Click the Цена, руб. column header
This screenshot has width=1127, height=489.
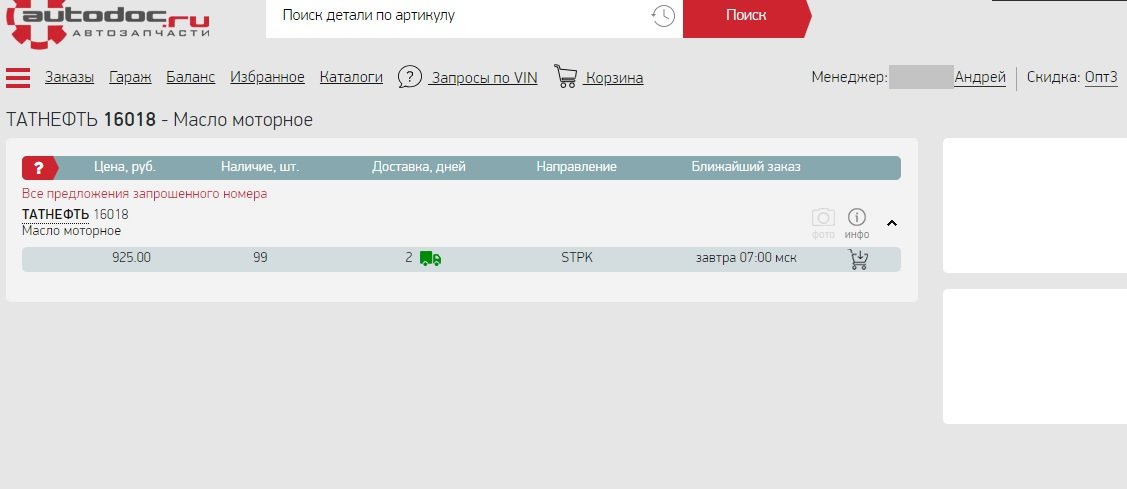pos(125,167)
